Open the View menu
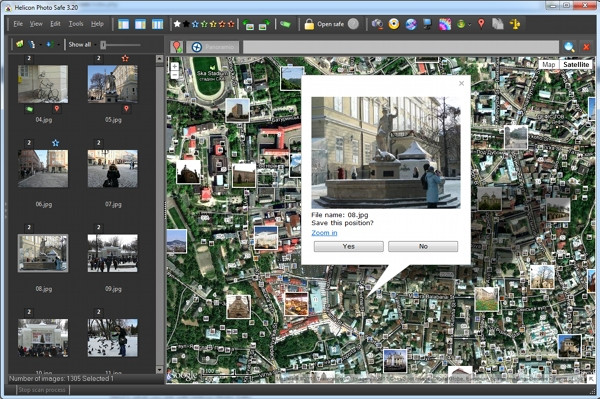Screen dimensions: 600x399 pyautogui.click(x=36, y=24)
